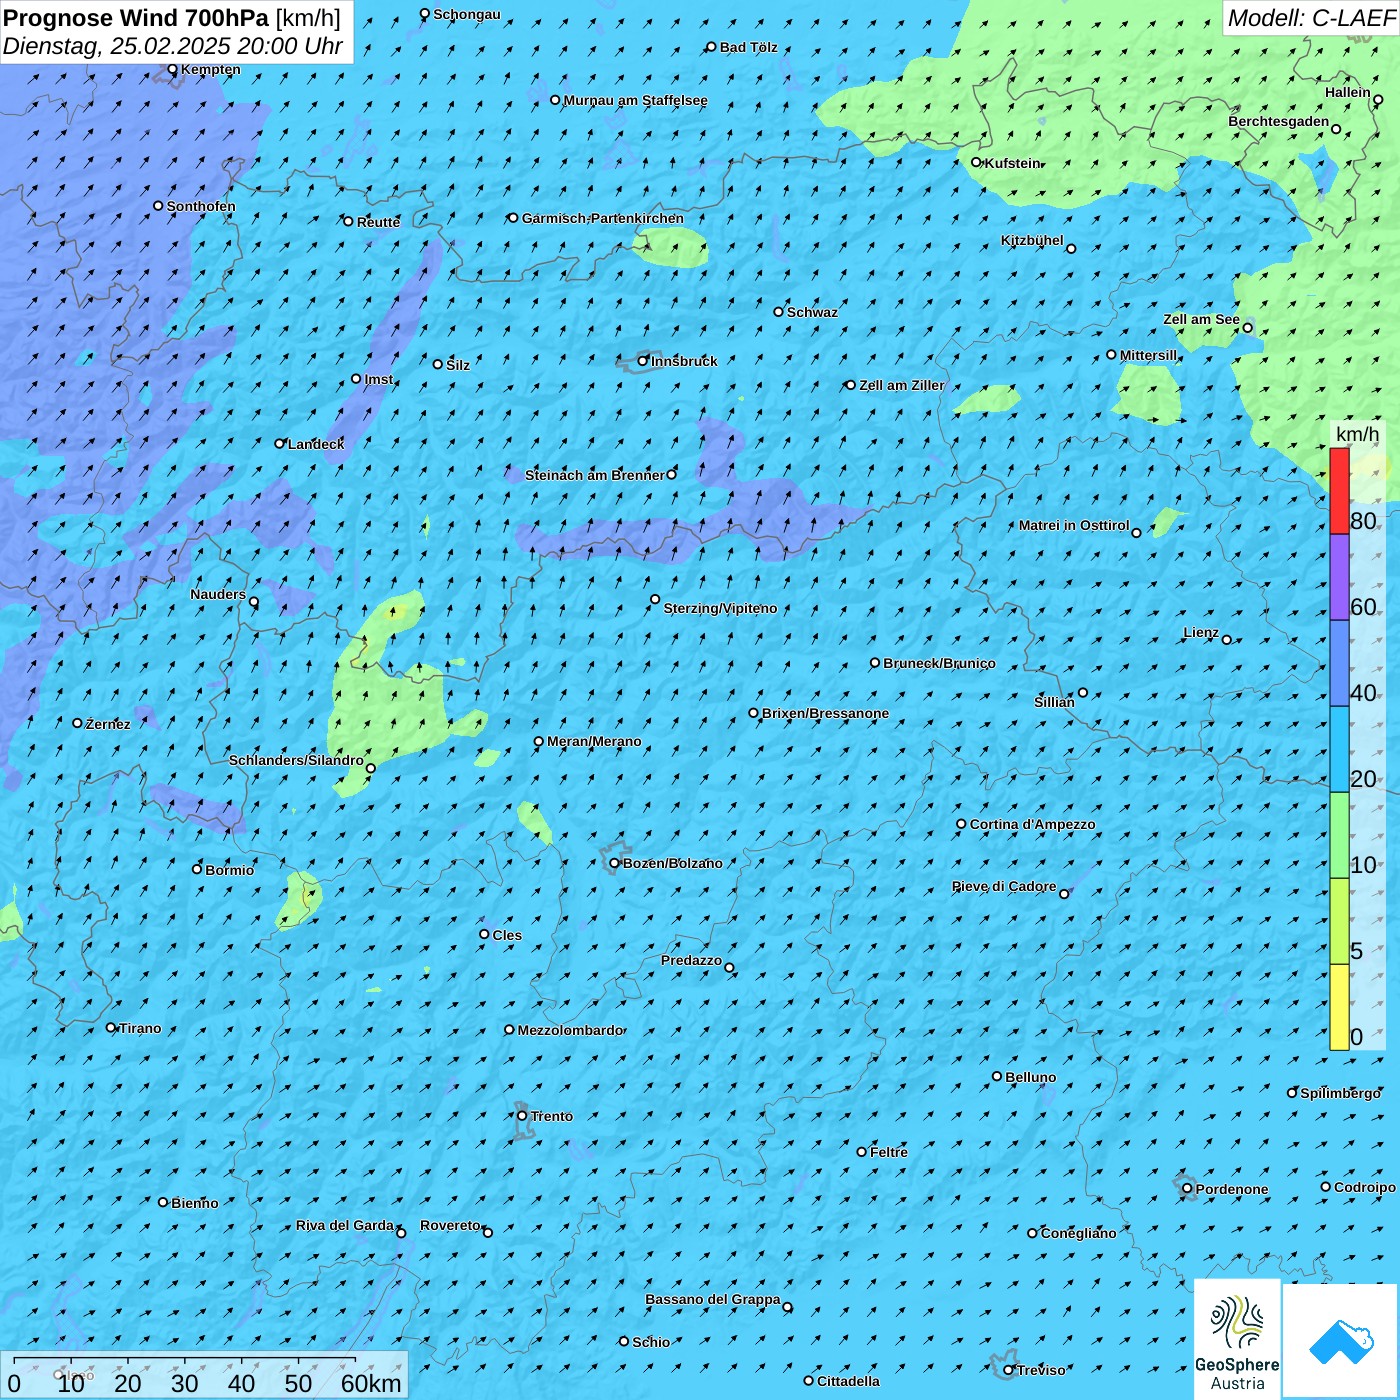Click the Kitzbühel city marker dot
The width and height of the screenshot is (1400, 1400).
click(1071, 248)
